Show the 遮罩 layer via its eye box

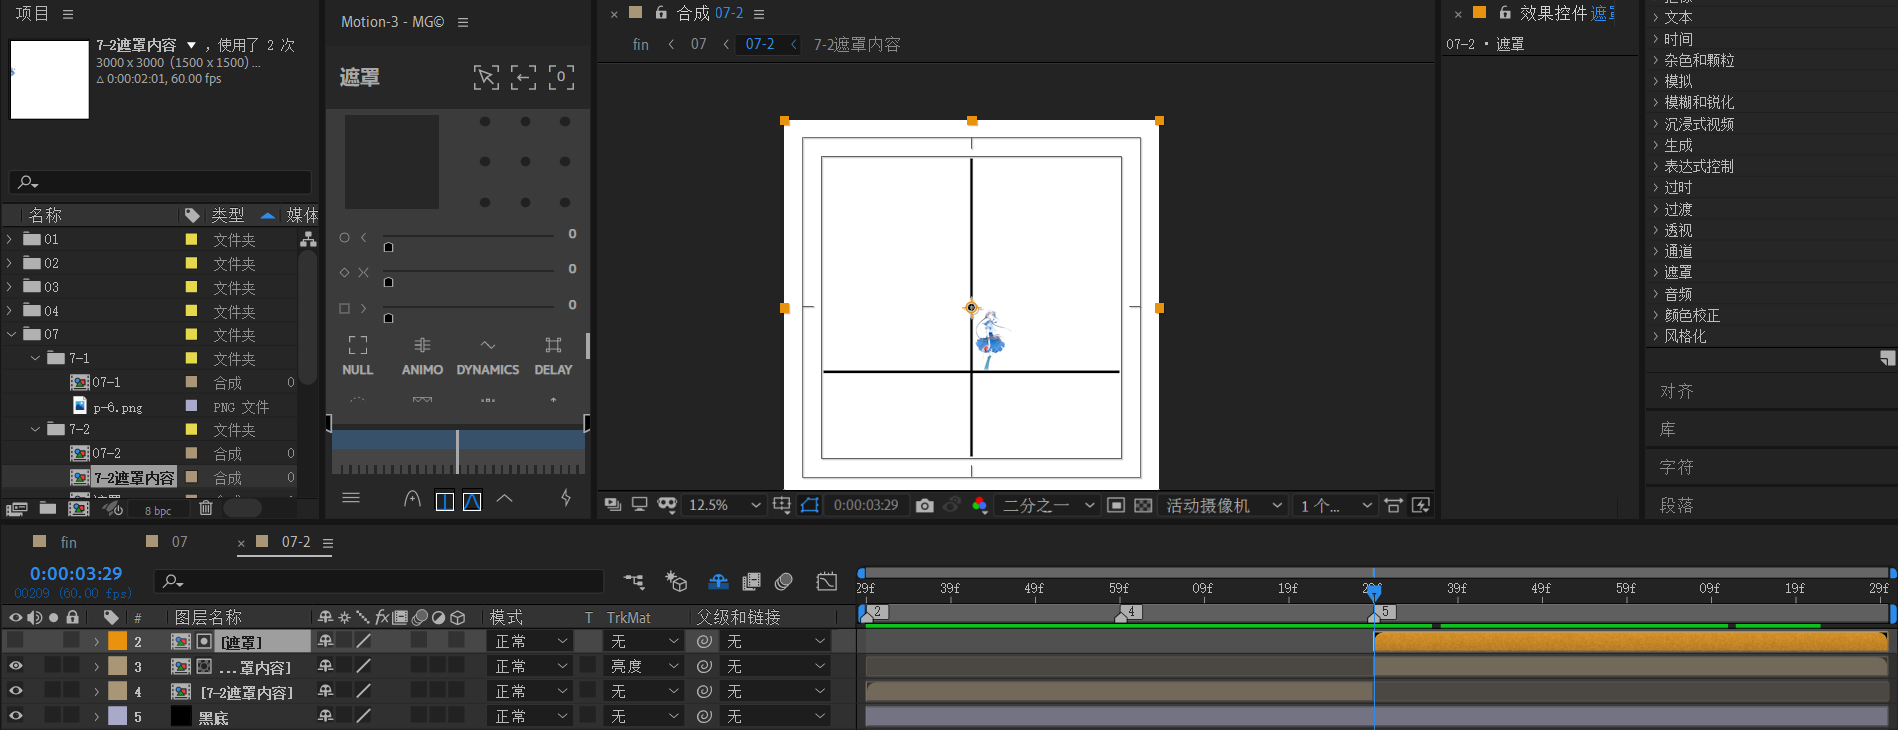(x=16, y=640)
